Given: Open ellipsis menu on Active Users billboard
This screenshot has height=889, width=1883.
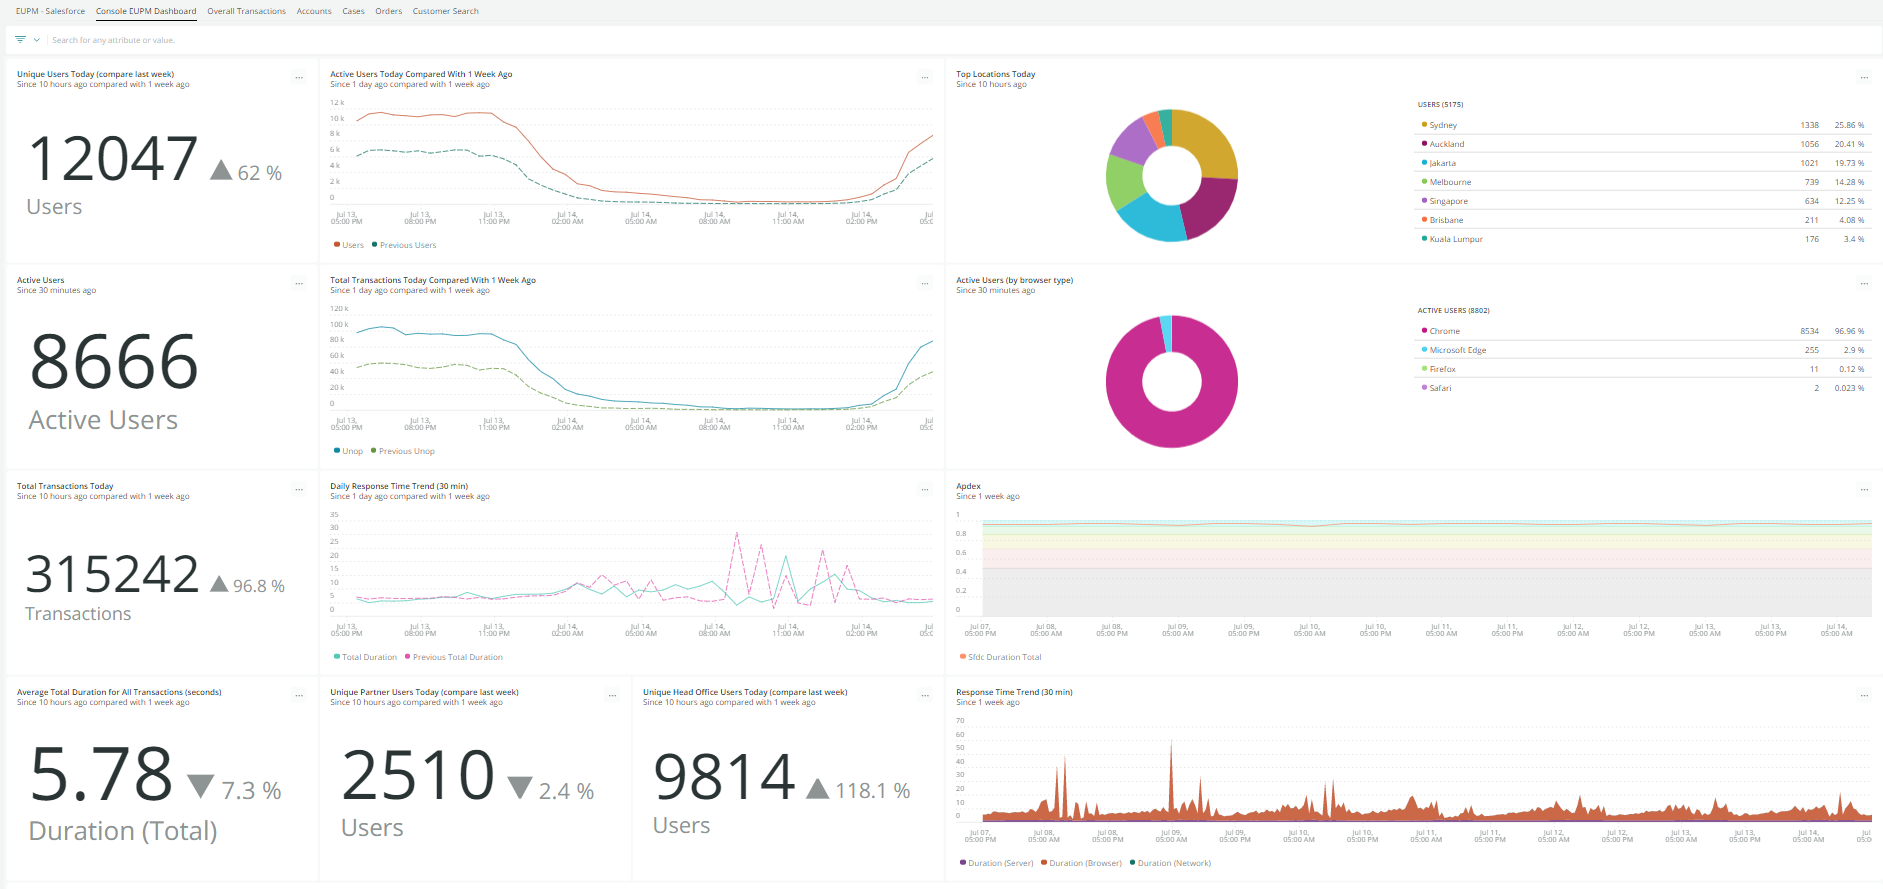Looking at the screenshot, I should pyautogui.click(x=299, y=284).
